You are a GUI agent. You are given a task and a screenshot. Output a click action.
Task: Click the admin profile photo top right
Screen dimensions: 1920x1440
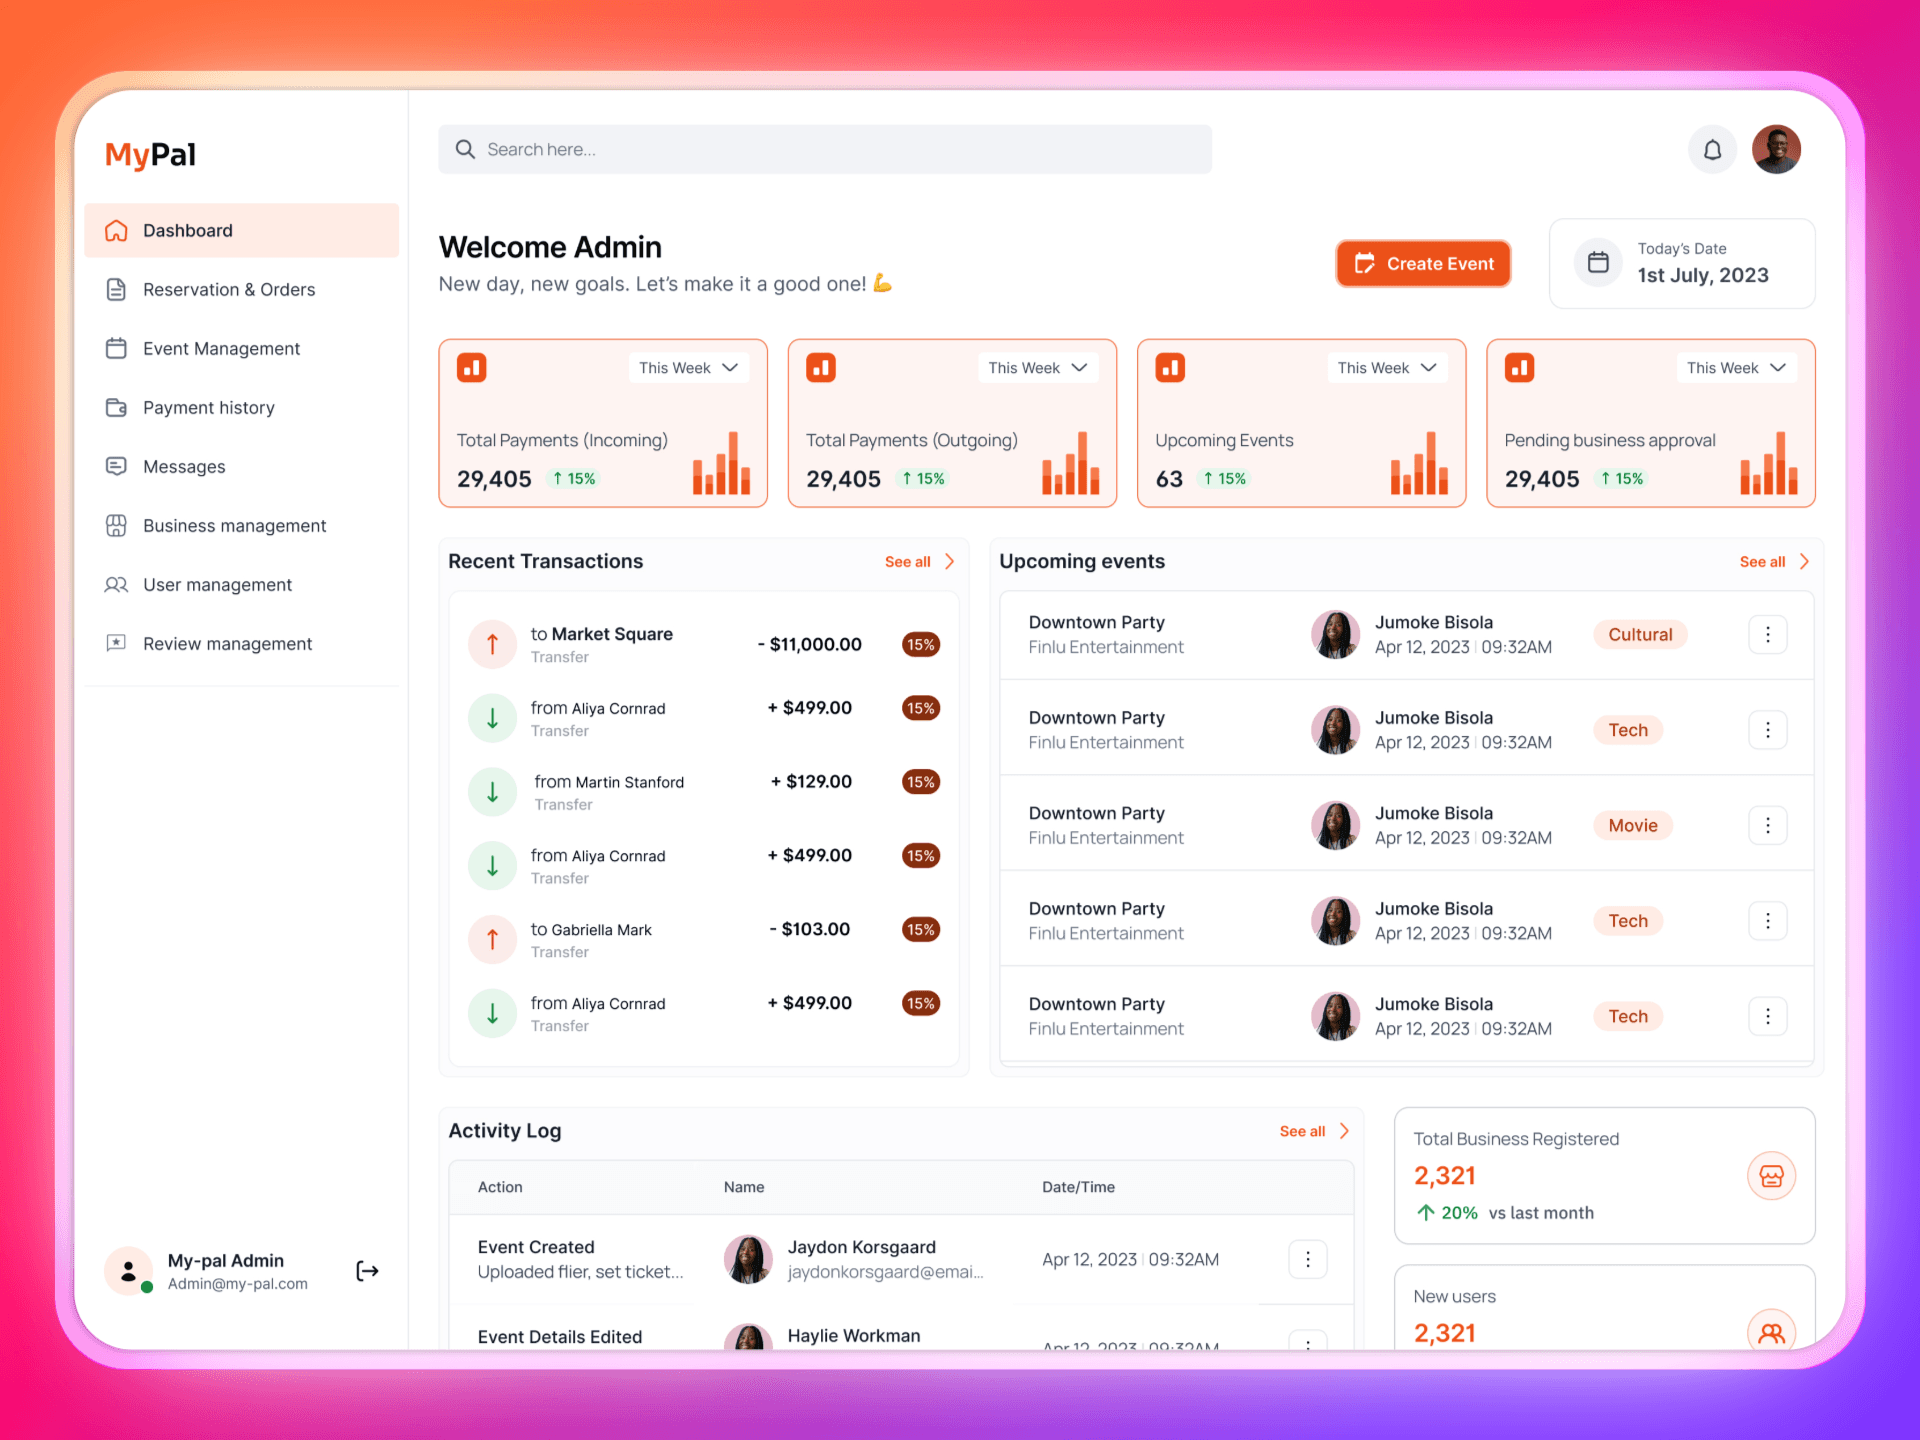pyautogui.click(x=1776, y=150)
